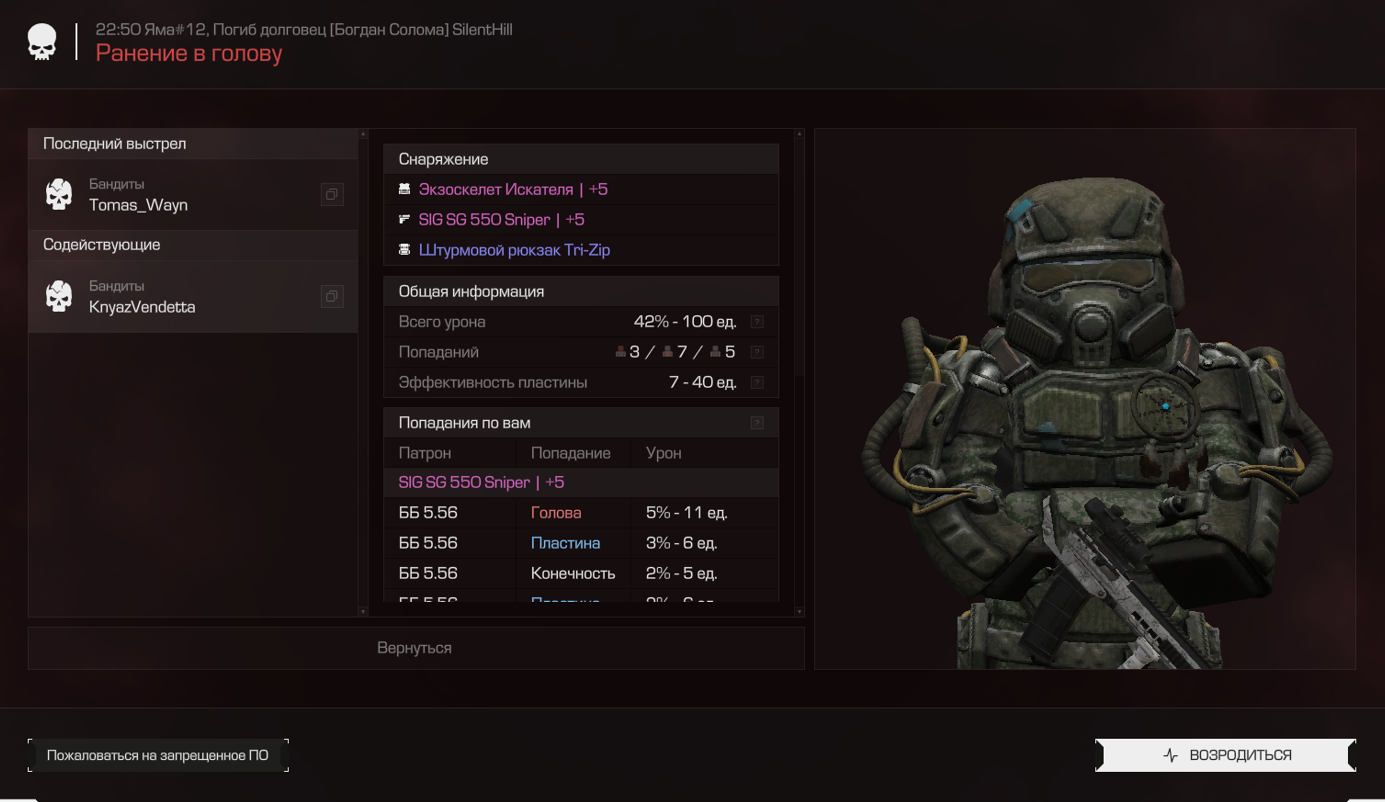Click scroll-up arrow of details panel scrollbar
1385x802 pixels.
click(799, 134)
